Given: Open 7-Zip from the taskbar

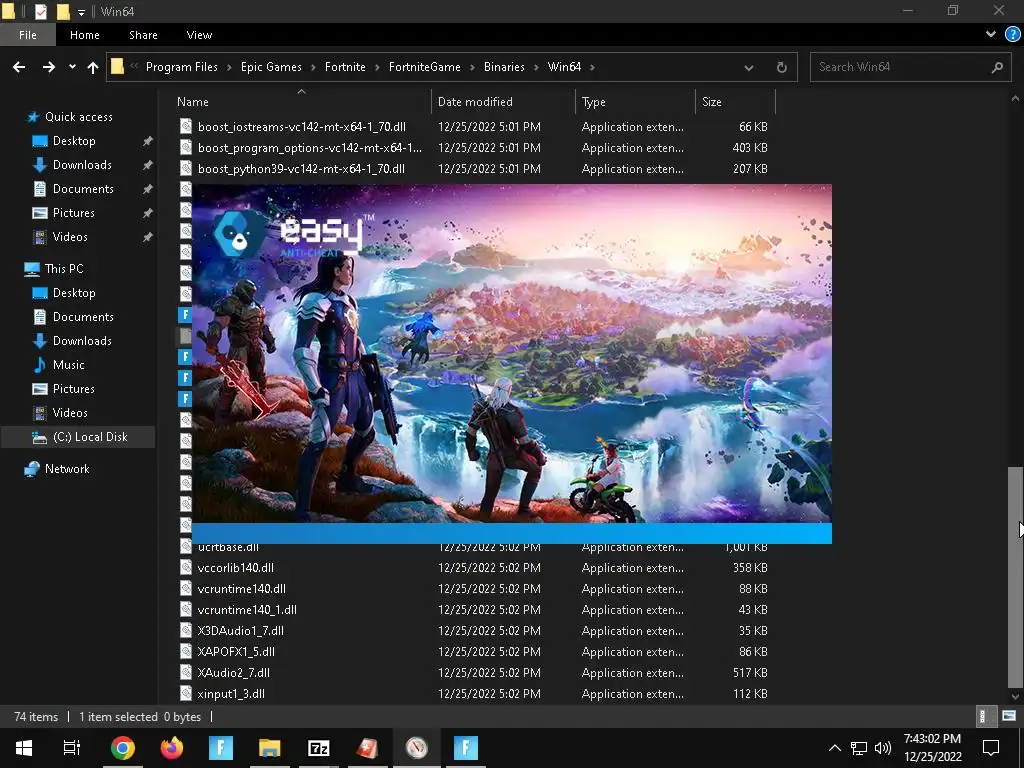Looking at the screenshot, I should (x=319, y=748).
